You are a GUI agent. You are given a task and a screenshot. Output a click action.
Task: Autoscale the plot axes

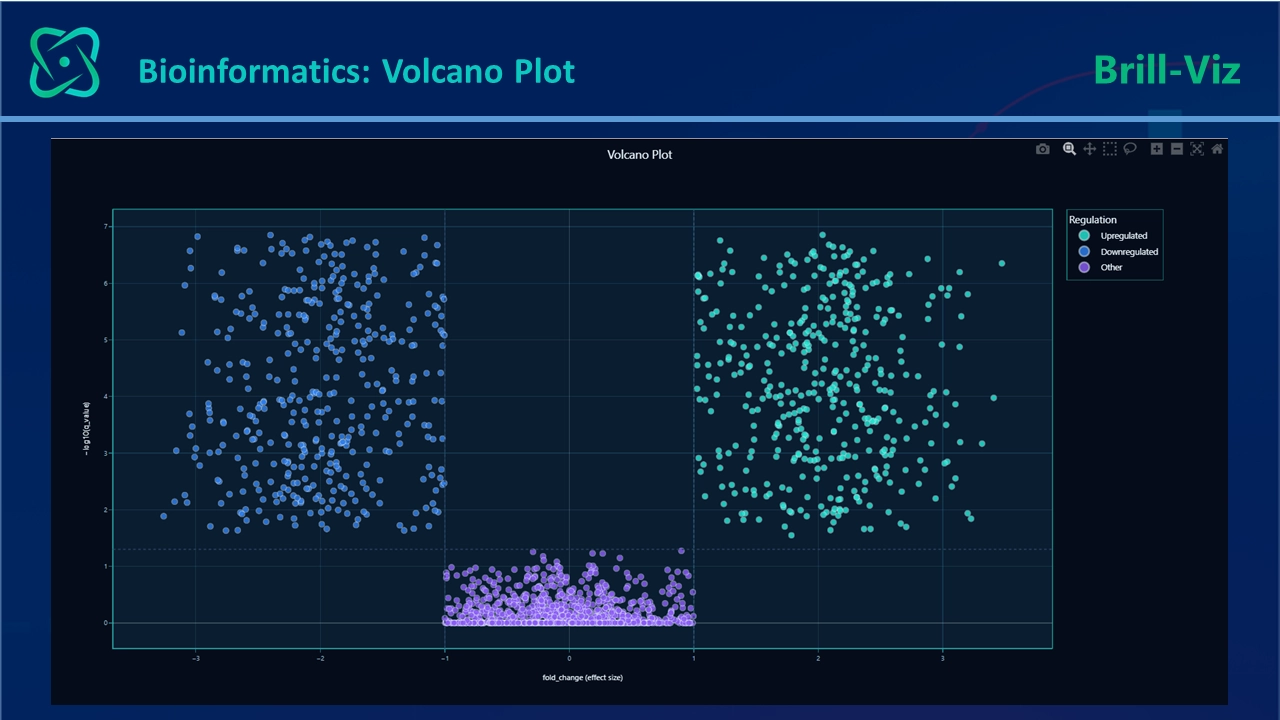click(x=1197, y=149)
